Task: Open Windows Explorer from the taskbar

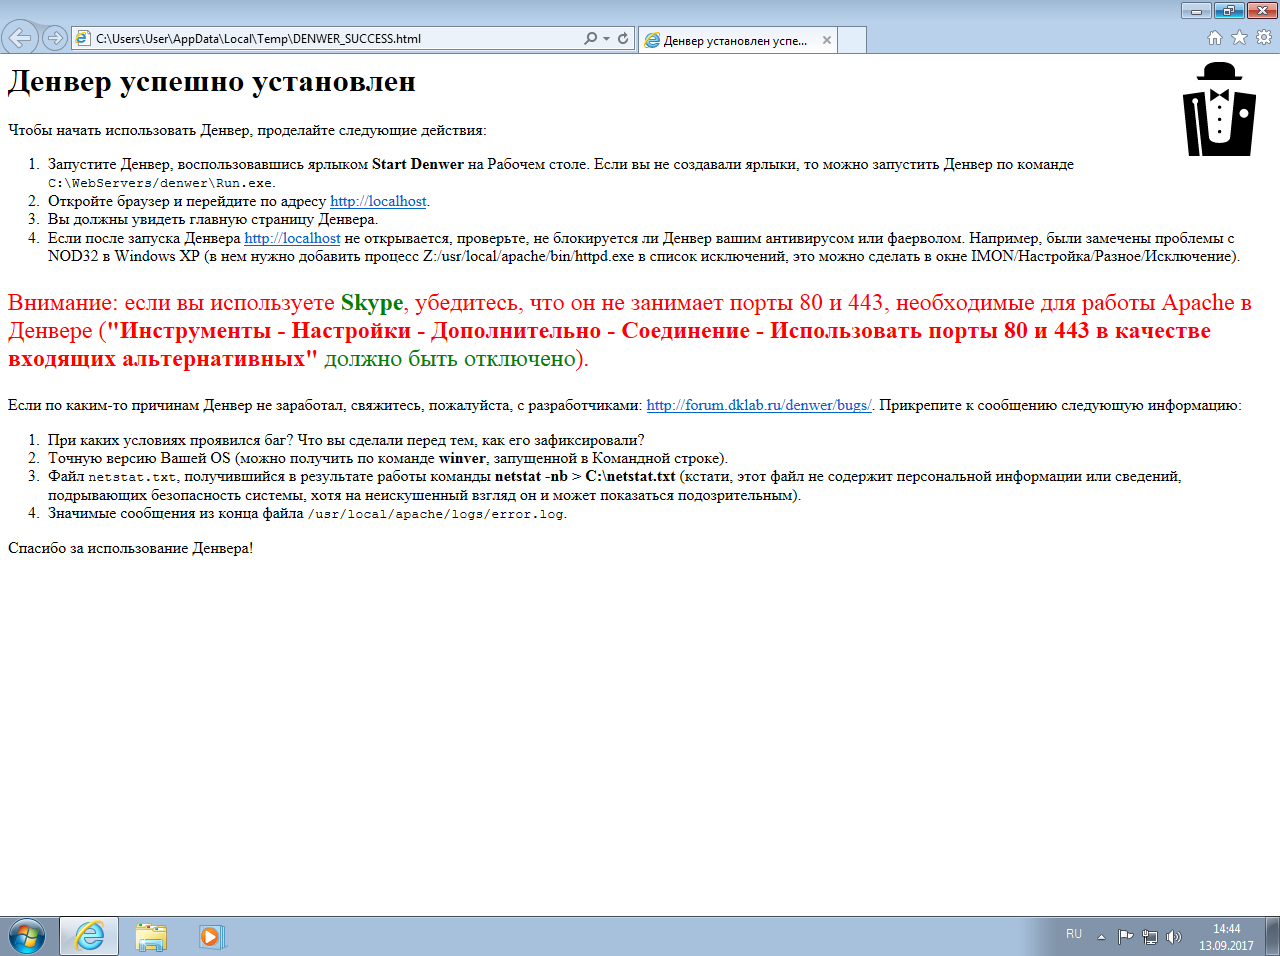Action: tap(151, 937)
